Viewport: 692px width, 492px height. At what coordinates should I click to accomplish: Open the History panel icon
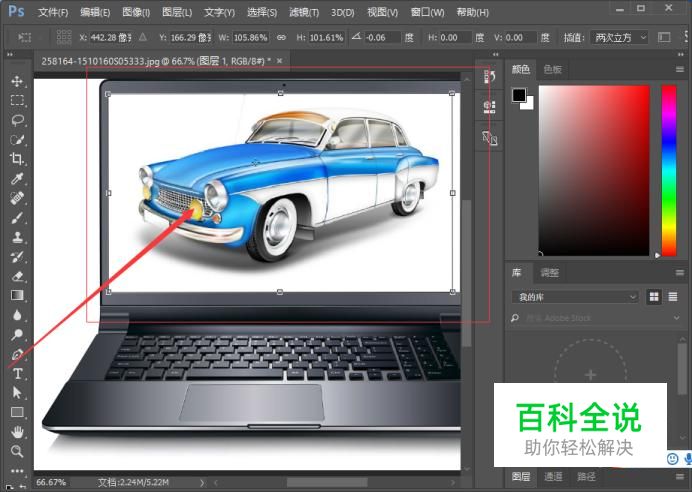click(x=489, y=77)
